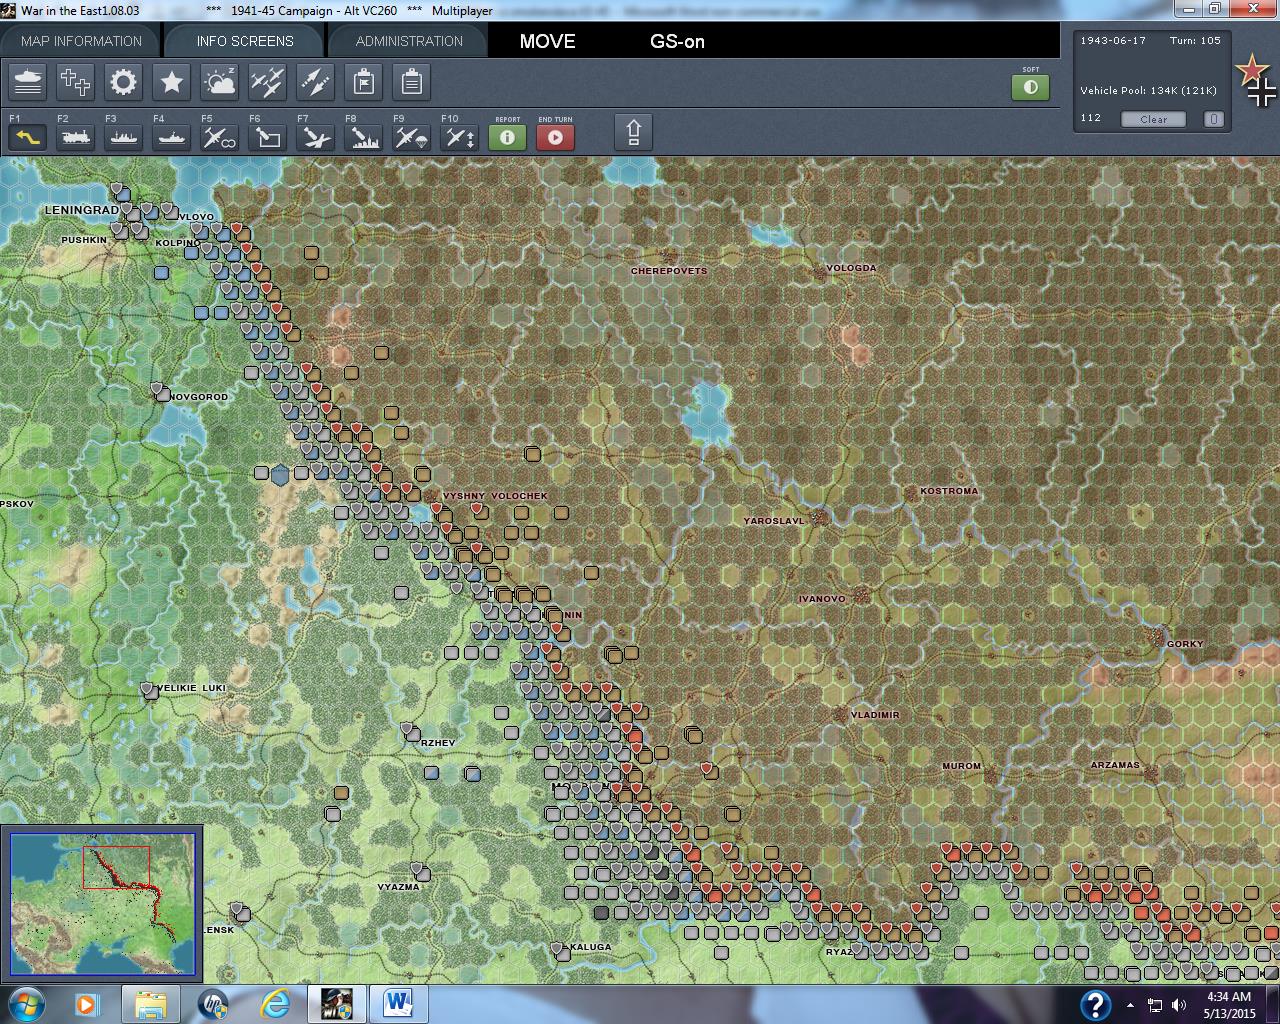Click the taskbar help question mark icon
The height and width of the screenshot is (1024, 1280).
coord(1095,1004)
